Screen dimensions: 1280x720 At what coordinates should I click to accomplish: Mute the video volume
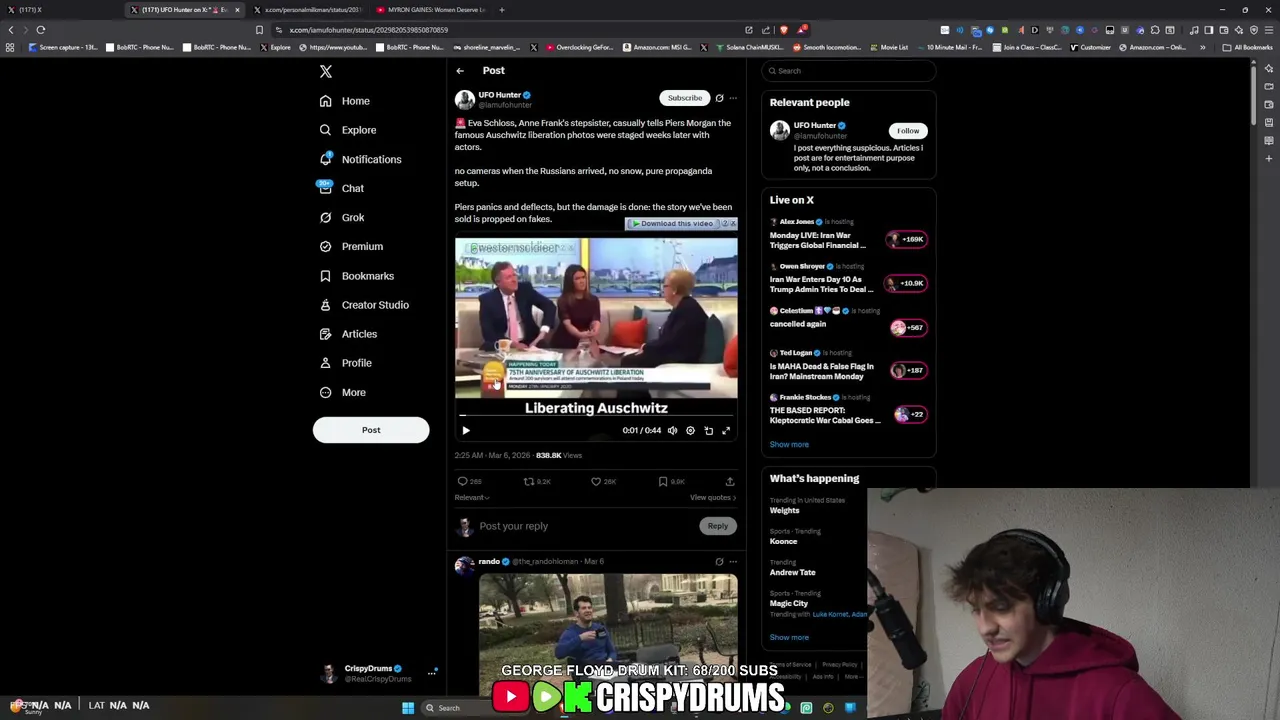tap(672, 430)
